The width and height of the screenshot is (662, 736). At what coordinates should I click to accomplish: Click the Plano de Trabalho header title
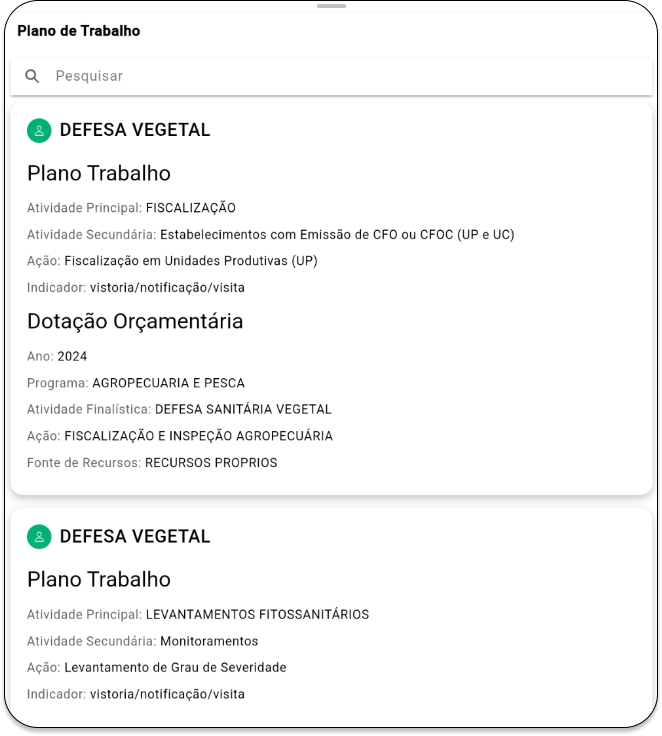click(x=79, y=31)
